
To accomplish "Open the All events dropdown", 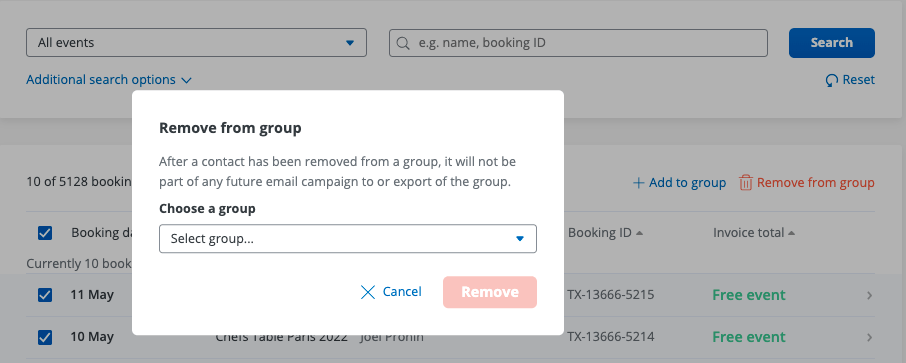I will pyautogui.click(x=196, y=43).
